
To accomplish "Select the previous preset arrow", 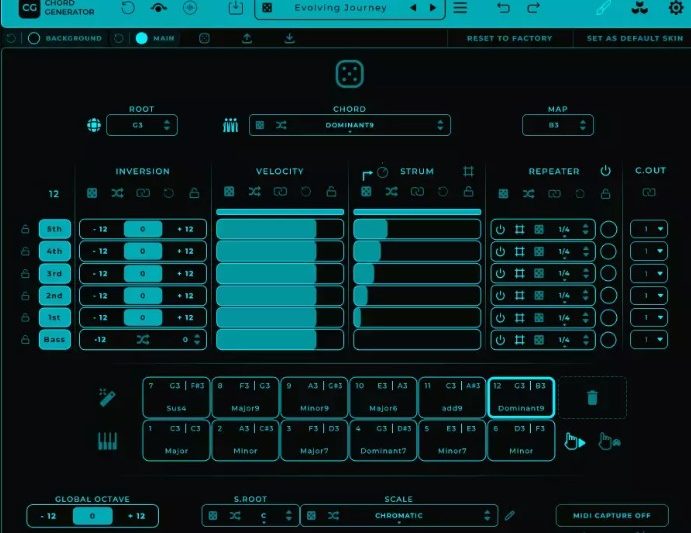I will [413, 7].
